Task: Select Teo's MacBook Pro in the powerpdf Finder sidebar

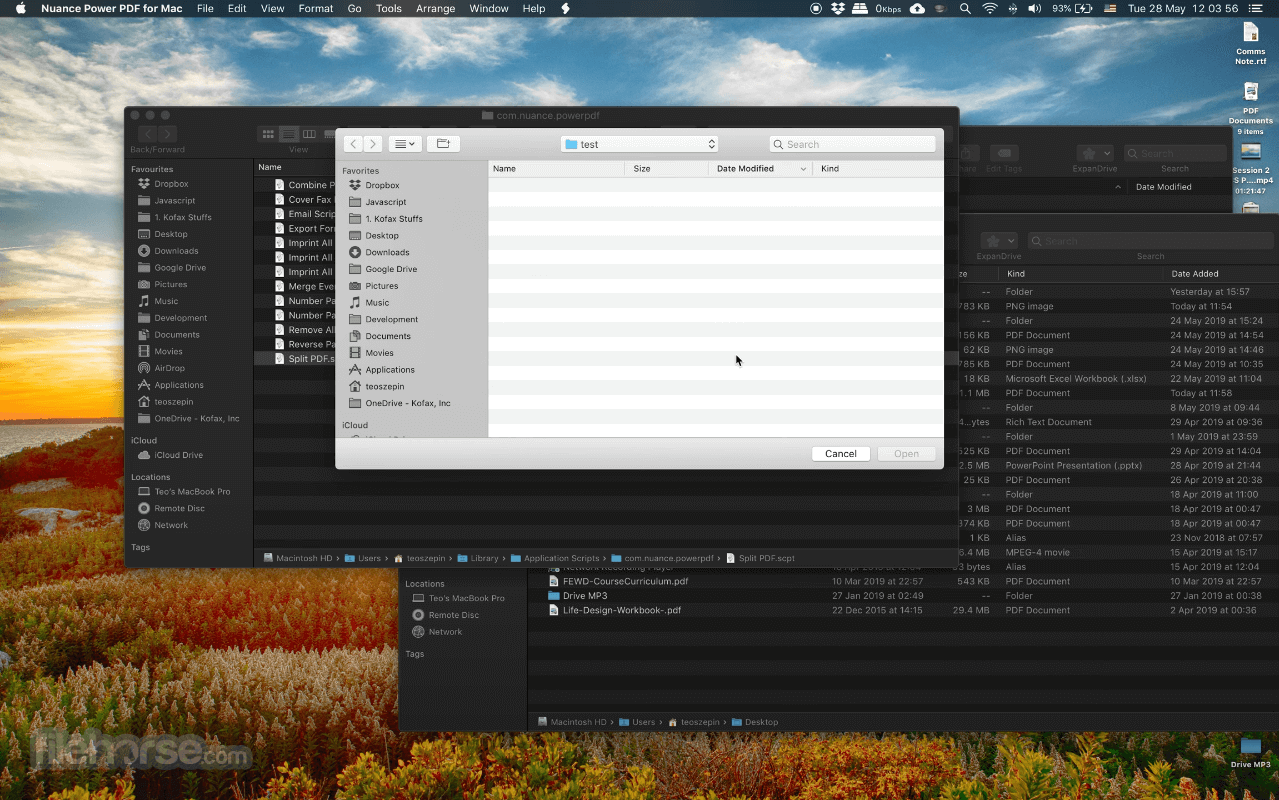Action: tap(192, 492)
